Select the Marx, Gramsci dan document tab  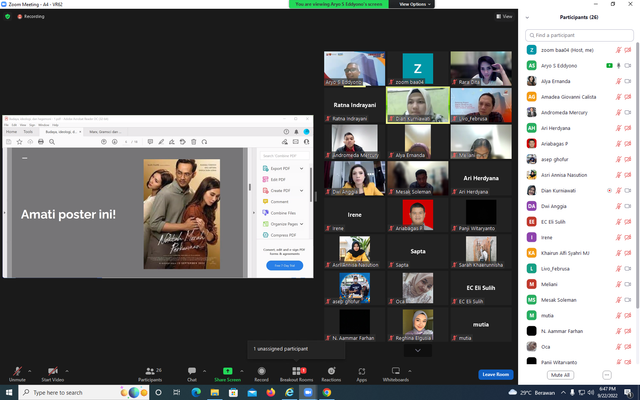click(105, 132)
